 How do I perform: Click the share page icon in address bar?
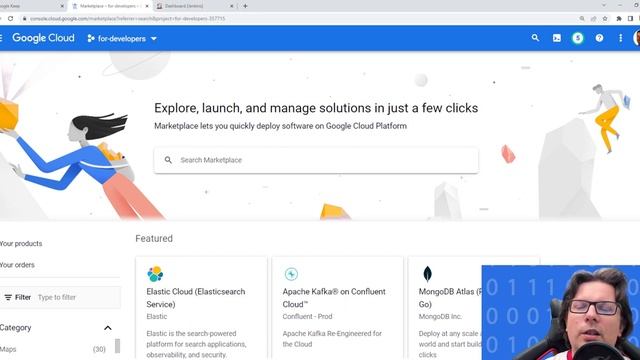(x=593, y=19)
